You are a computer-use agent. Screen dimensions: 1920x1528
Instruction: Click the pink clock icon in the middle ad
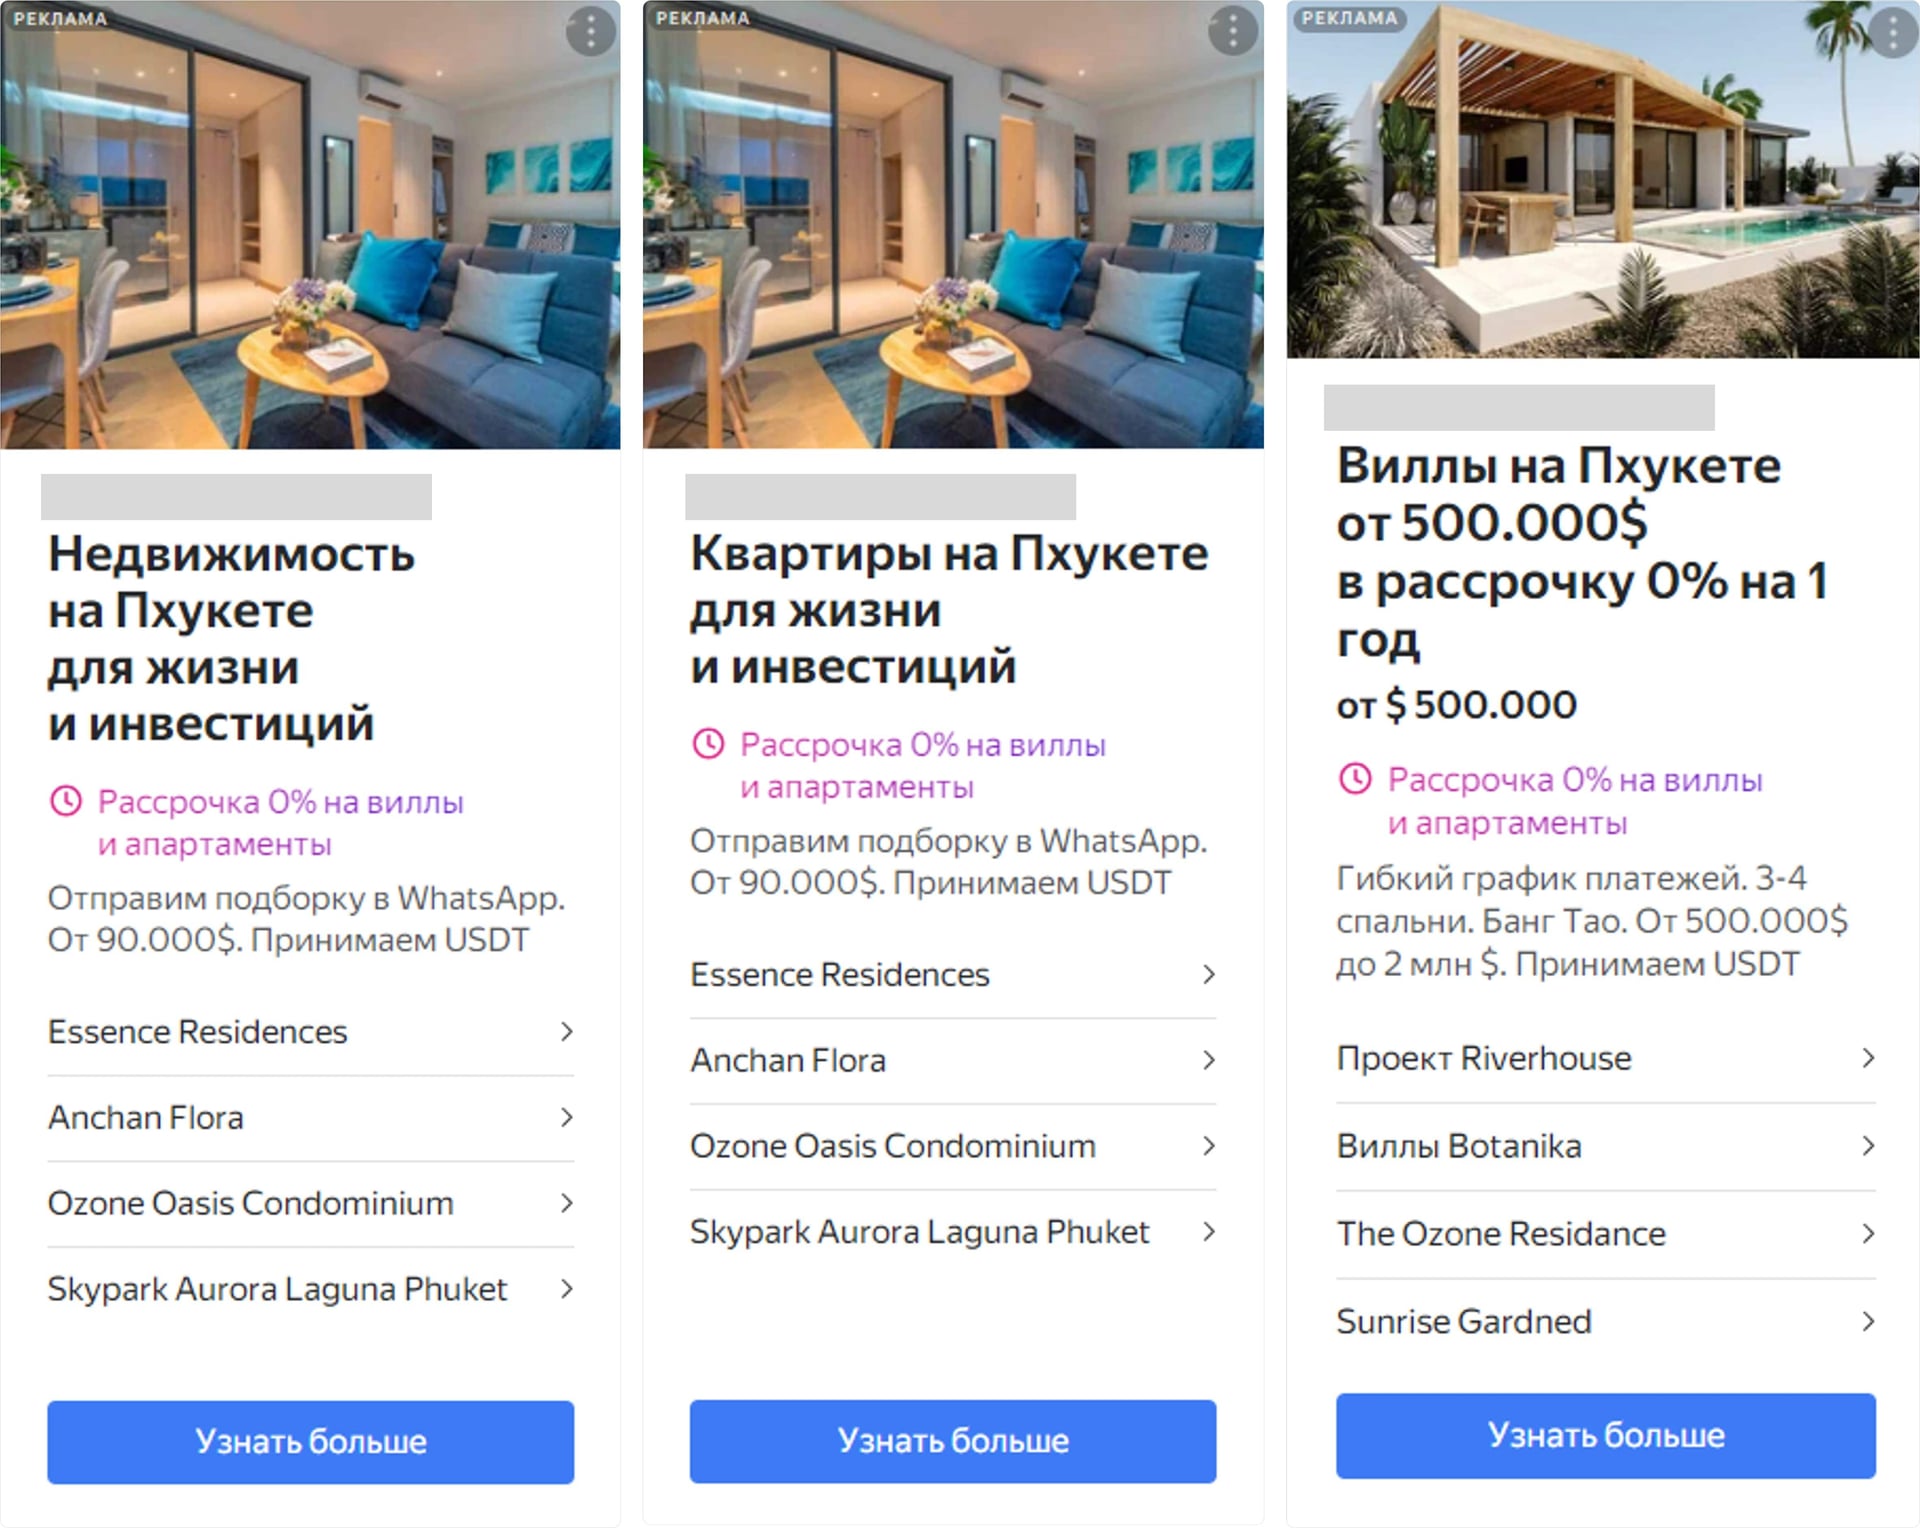708,745
